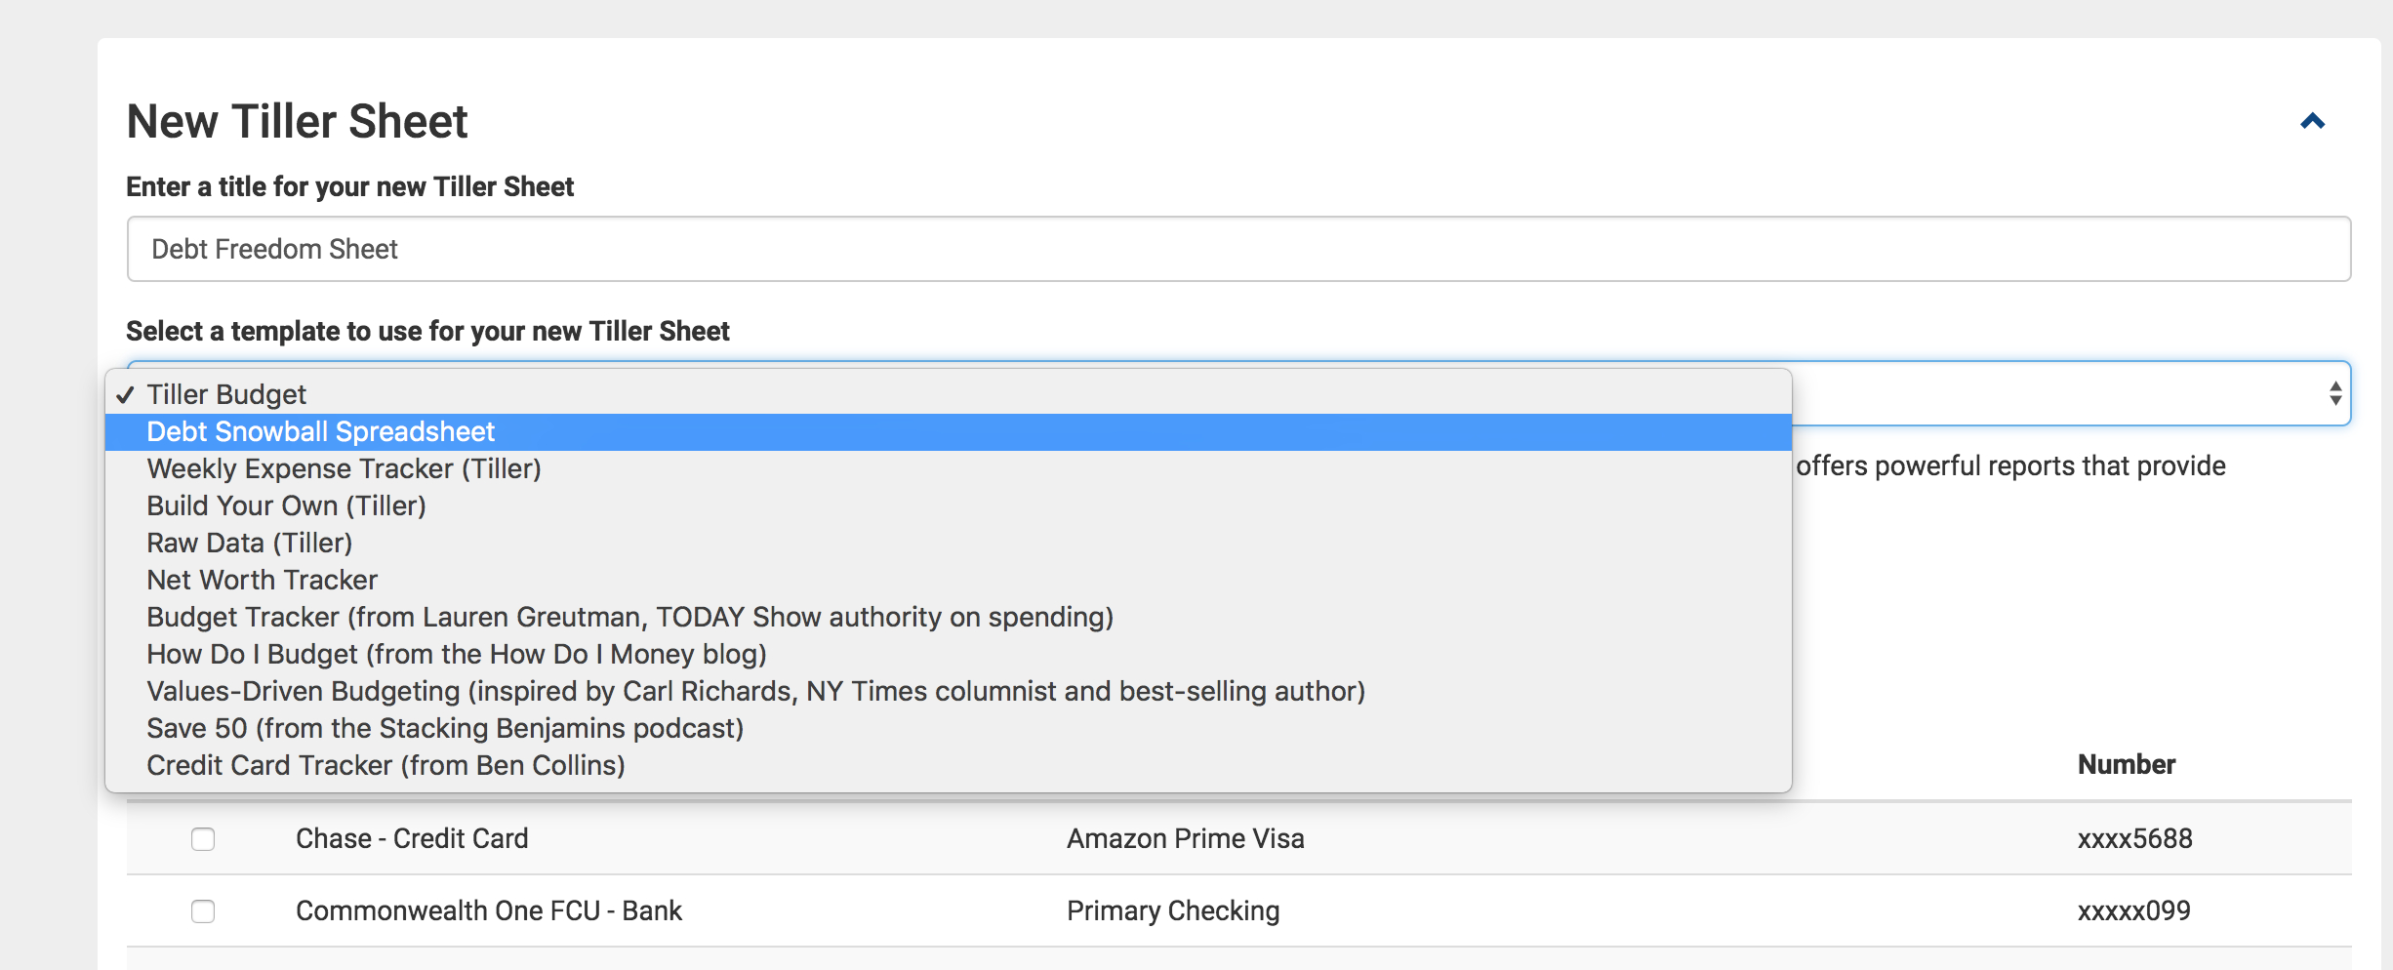
Task: Select the Tiller Budget template option
Action: (x=226, y=394)
